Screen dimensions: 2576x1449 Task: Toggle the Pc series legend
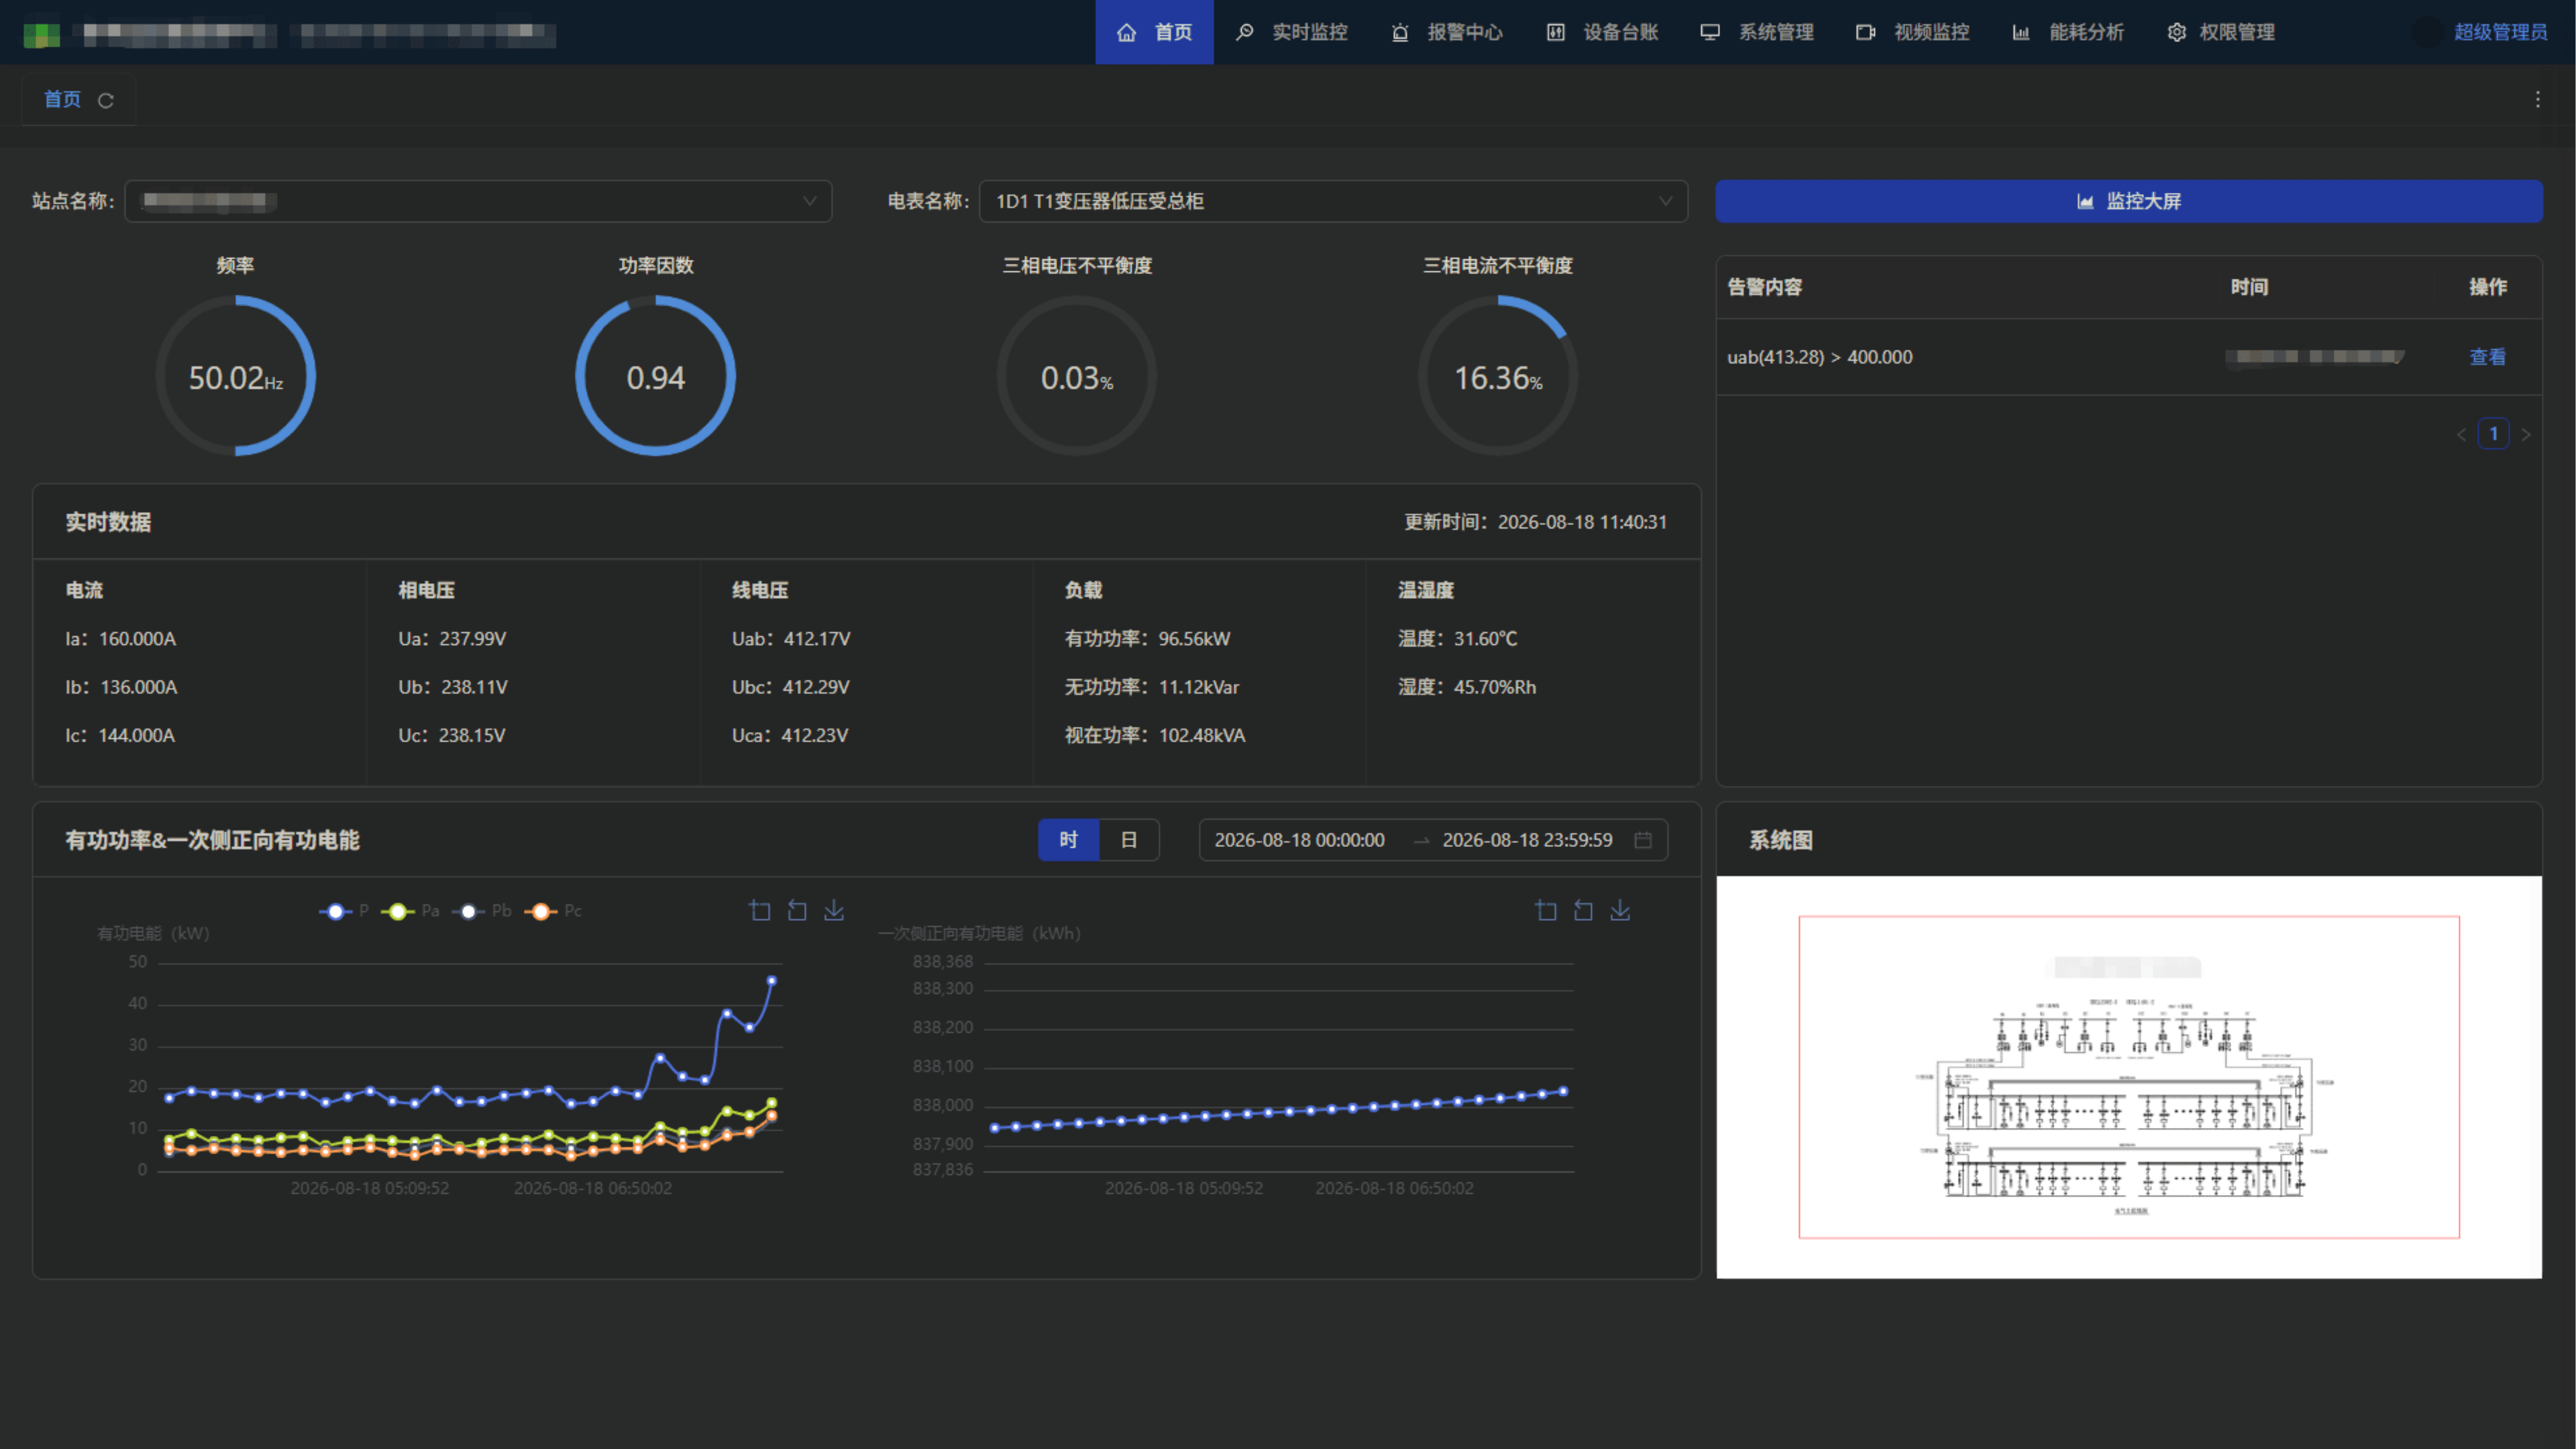click(x=553, y=911)
